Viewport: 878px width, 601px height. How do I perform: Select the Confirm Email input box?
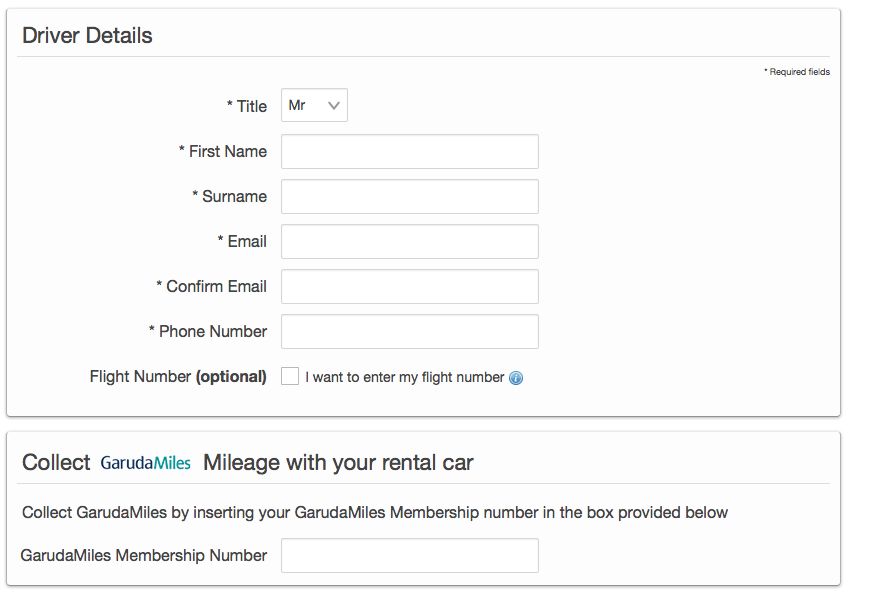point(409,287)
